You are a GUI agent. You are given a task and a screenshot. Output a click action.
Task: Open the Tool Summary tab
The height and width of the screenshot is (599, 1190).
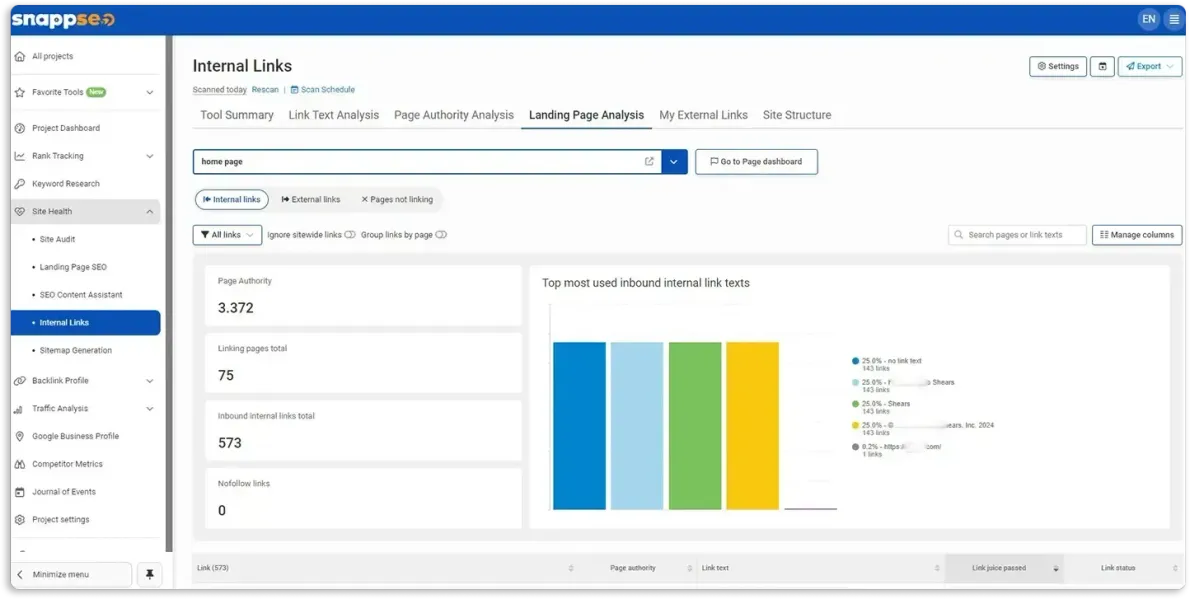click(x=237, y=115)
